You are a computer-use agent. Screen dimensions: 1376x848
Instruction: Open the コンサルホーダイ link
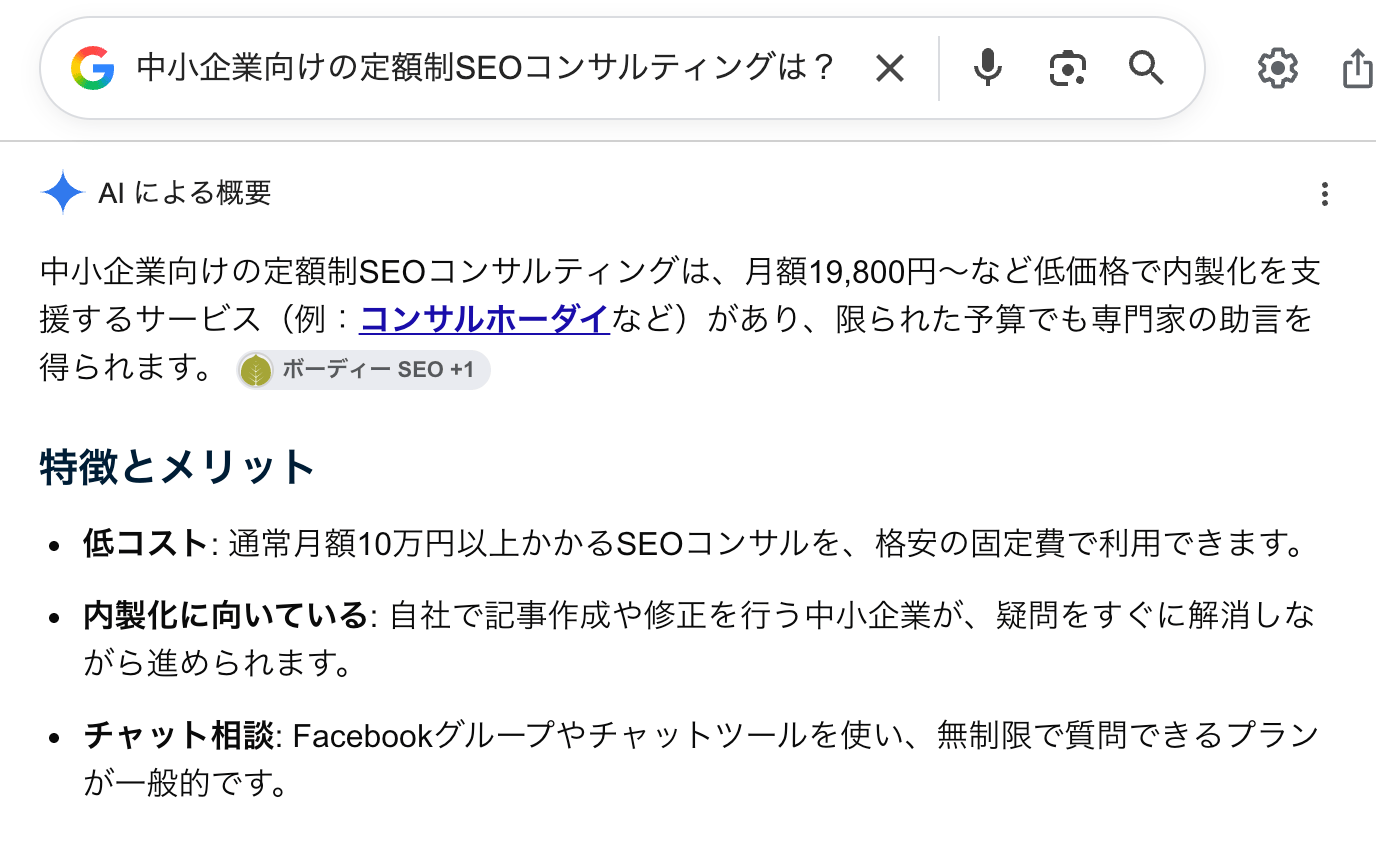point(484,319)
